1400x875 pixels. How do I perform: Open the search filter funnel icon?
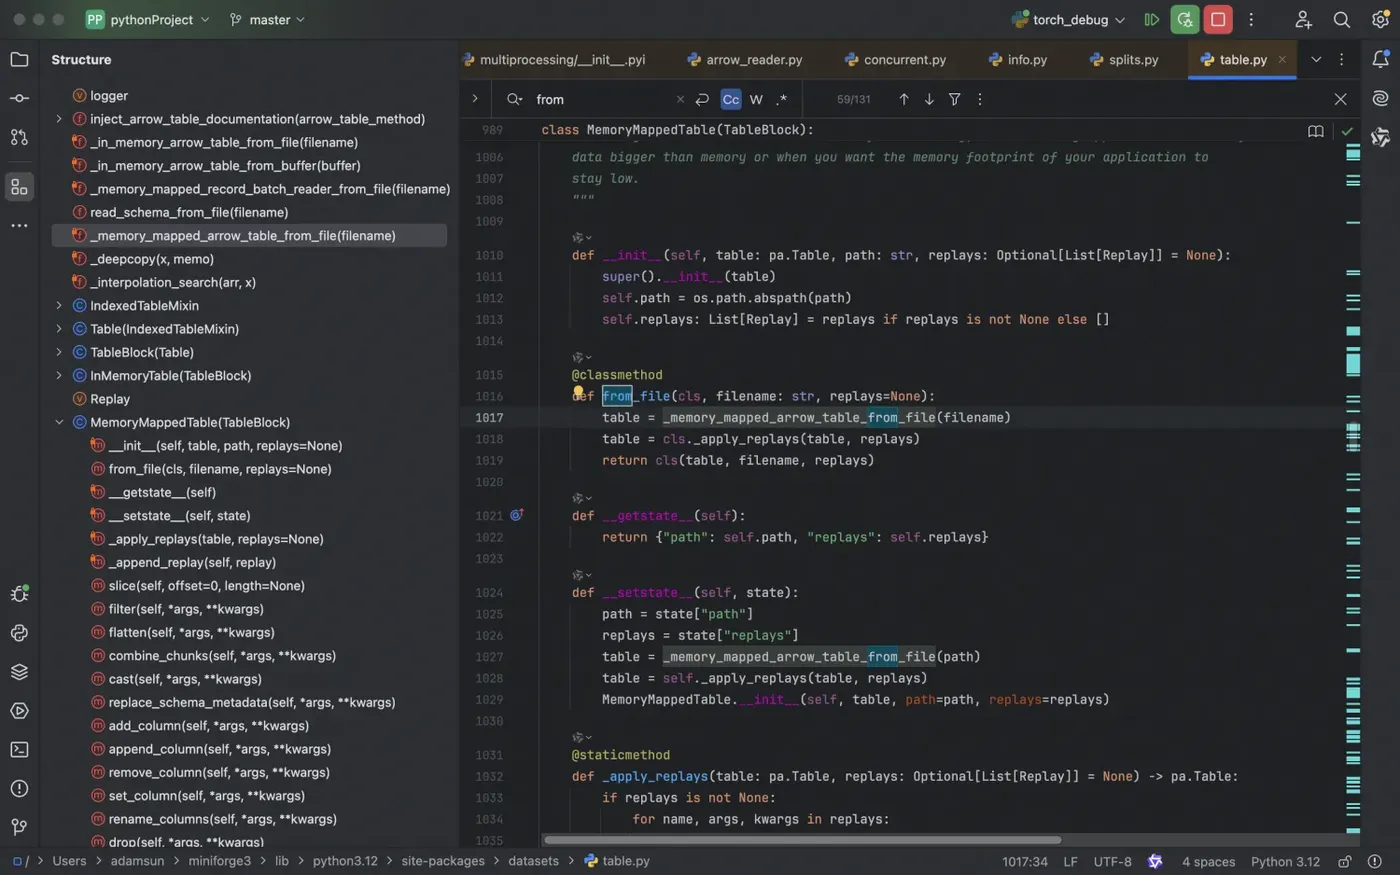click(955, 99)
